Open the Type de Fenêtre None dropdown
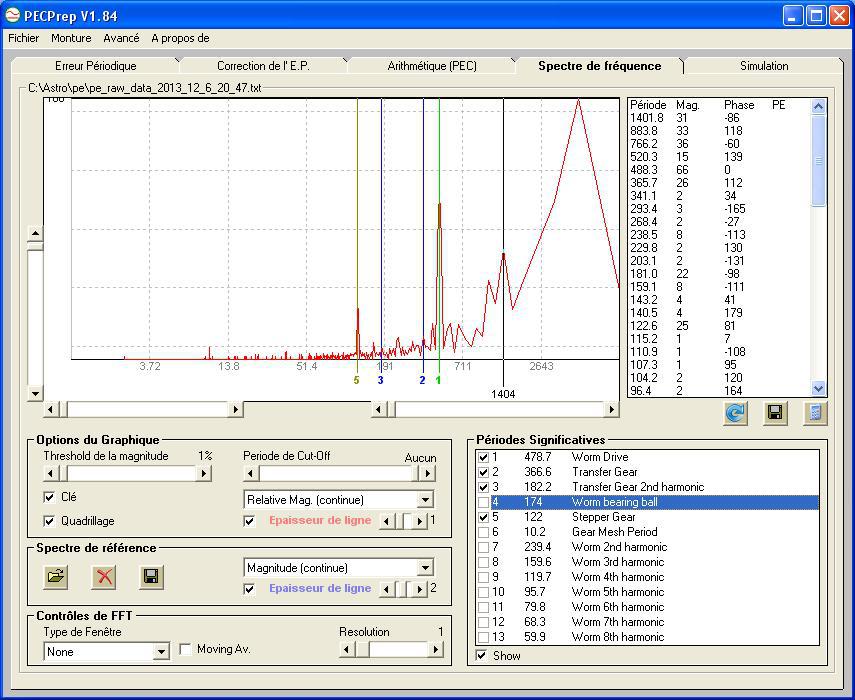This screenshot has height=700, width=855. (161, 652)
